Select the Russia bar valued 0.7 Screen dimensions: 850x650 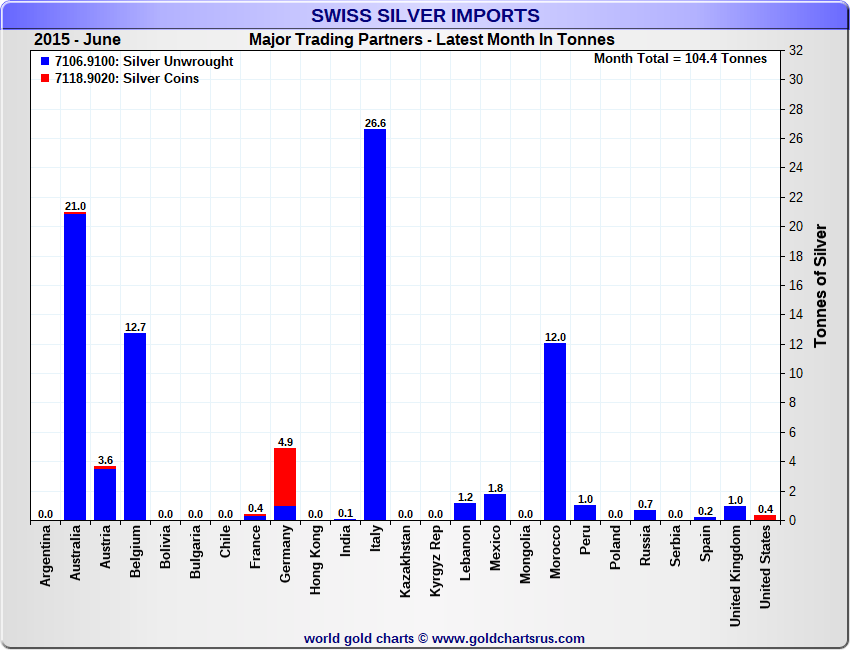pos(645,515)
